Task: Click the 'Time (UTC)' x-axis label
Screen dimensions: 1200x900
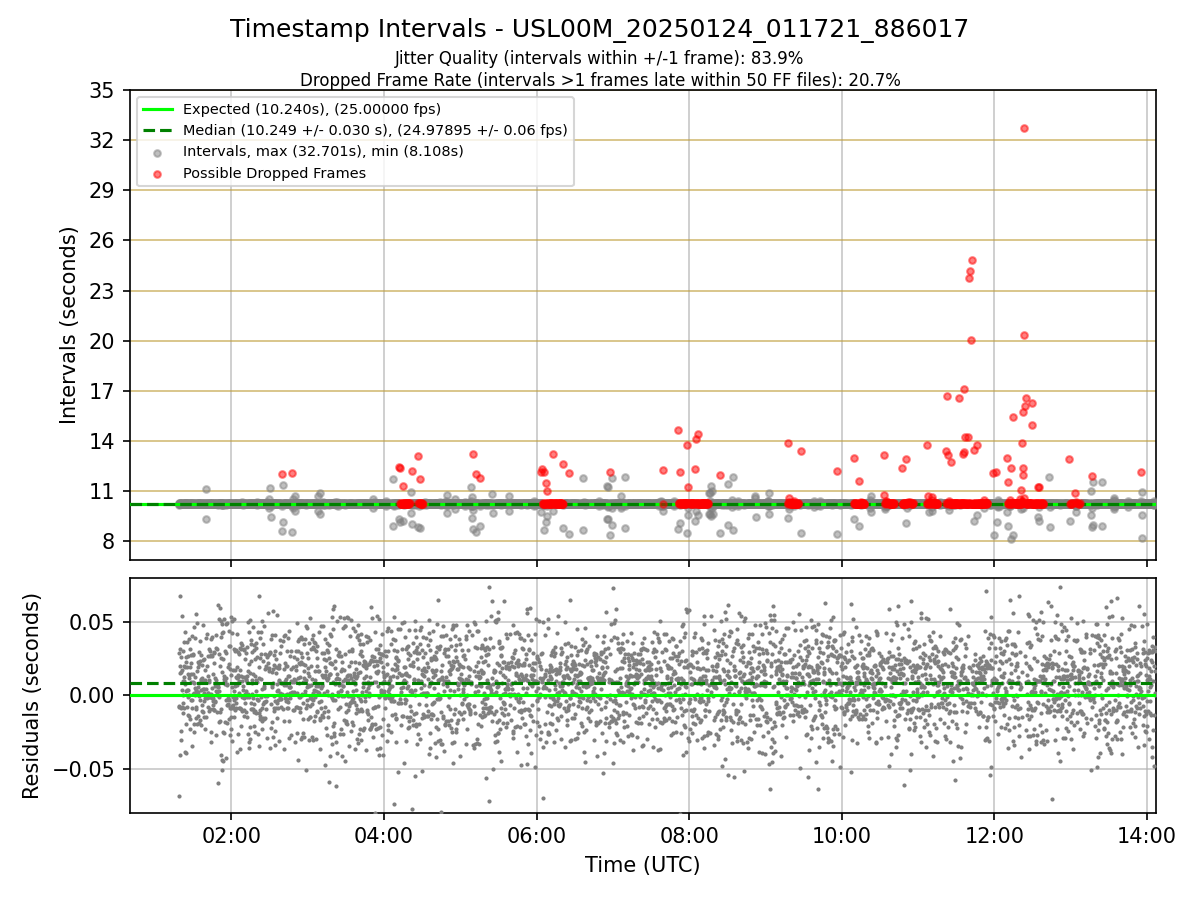Action: pos(642,865)
